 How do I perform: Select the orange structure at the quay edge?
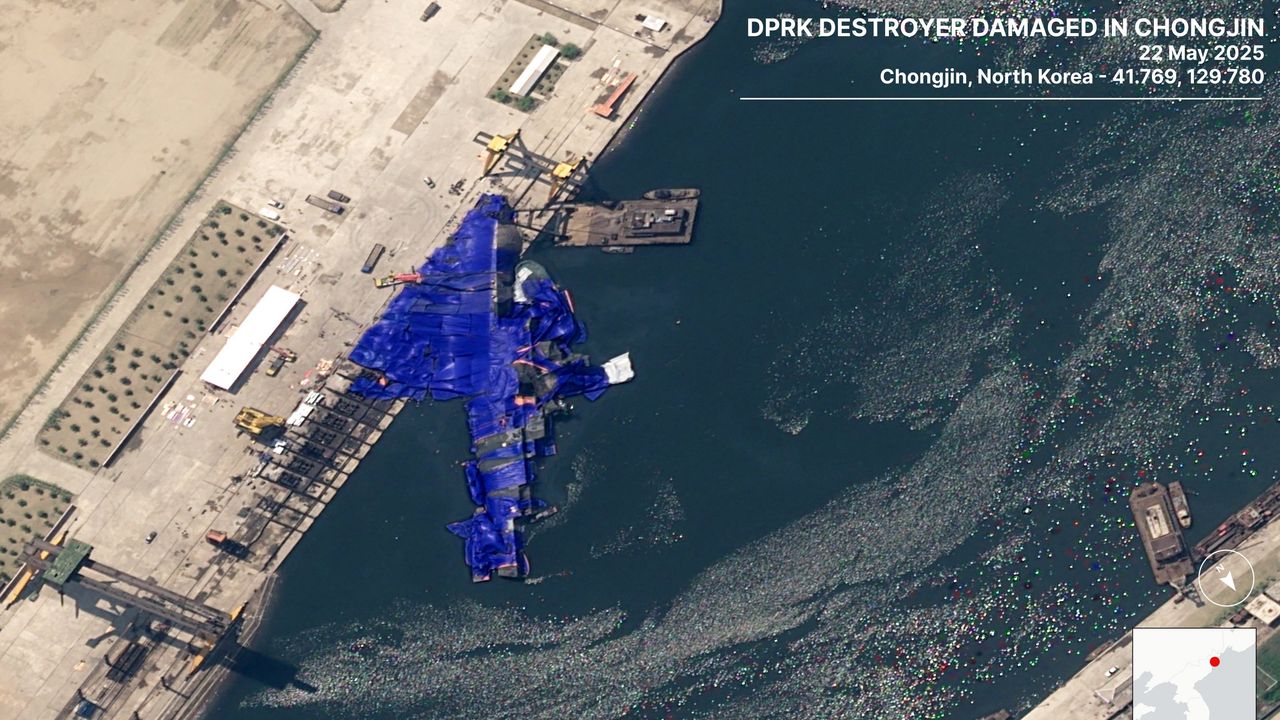(613, 96)
